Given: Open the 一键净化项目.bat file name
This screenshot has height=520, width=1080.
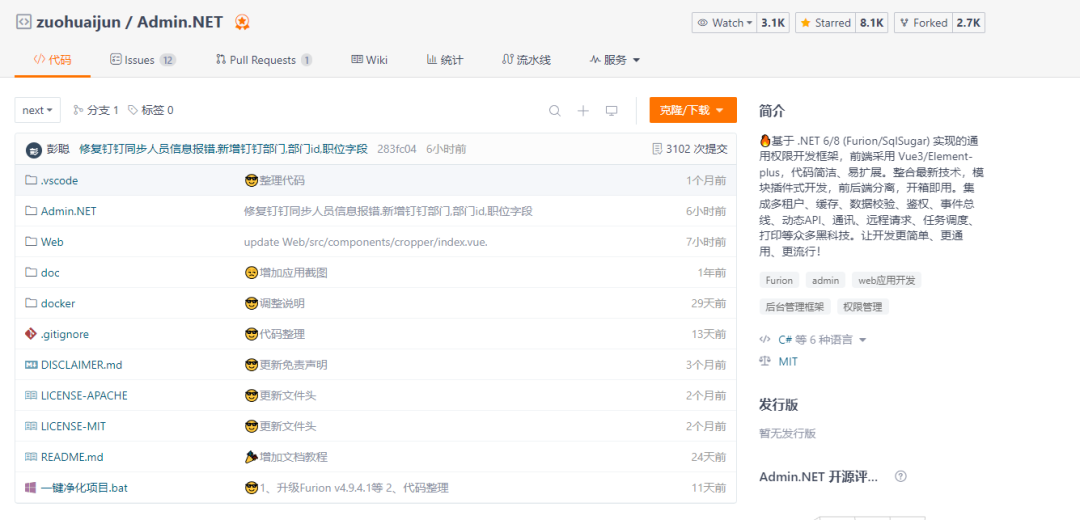Looking at the screenshot, I should click(x=84, y=488).
